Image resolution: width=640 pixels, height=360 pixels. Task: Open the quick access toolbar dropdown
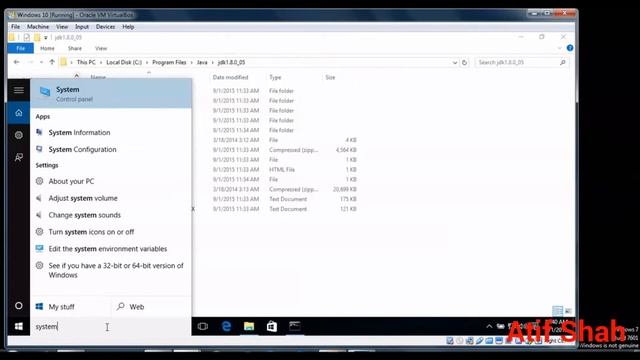tap(46, 38)
